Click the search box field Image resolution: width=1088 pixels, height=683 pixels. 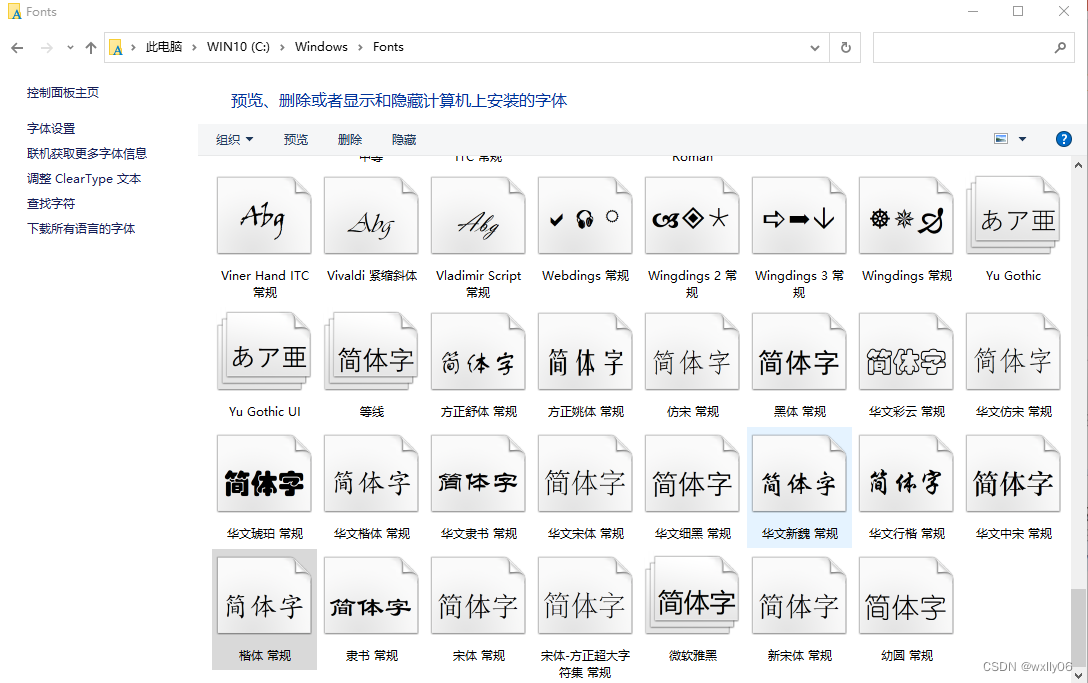click(974, 47)
